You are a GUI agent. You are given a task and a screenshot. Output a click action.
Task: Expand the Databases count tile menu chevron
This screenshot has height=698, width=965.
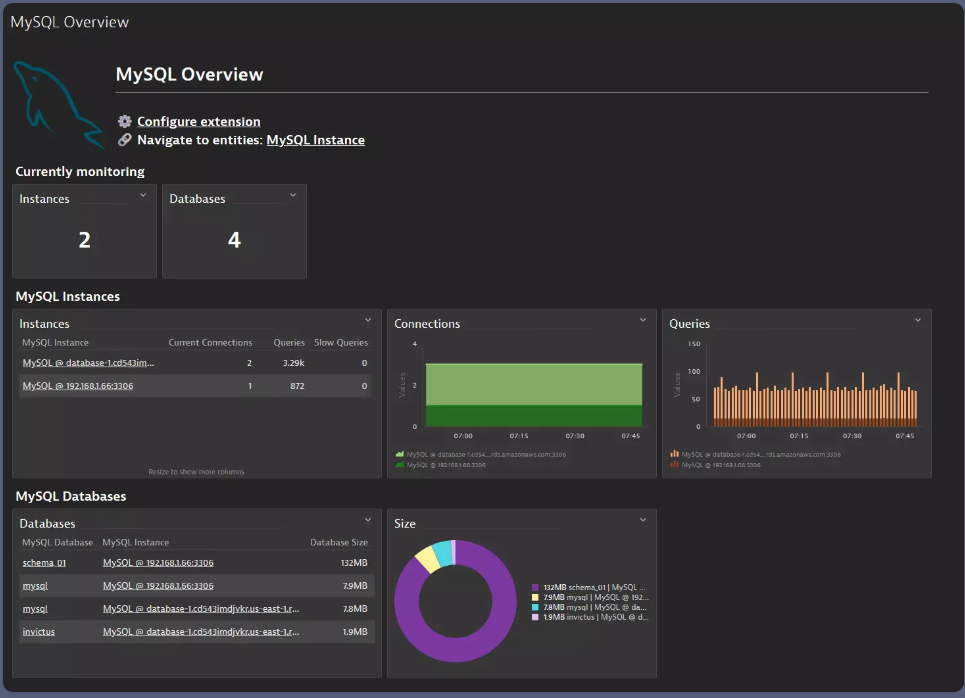[293, 195]
